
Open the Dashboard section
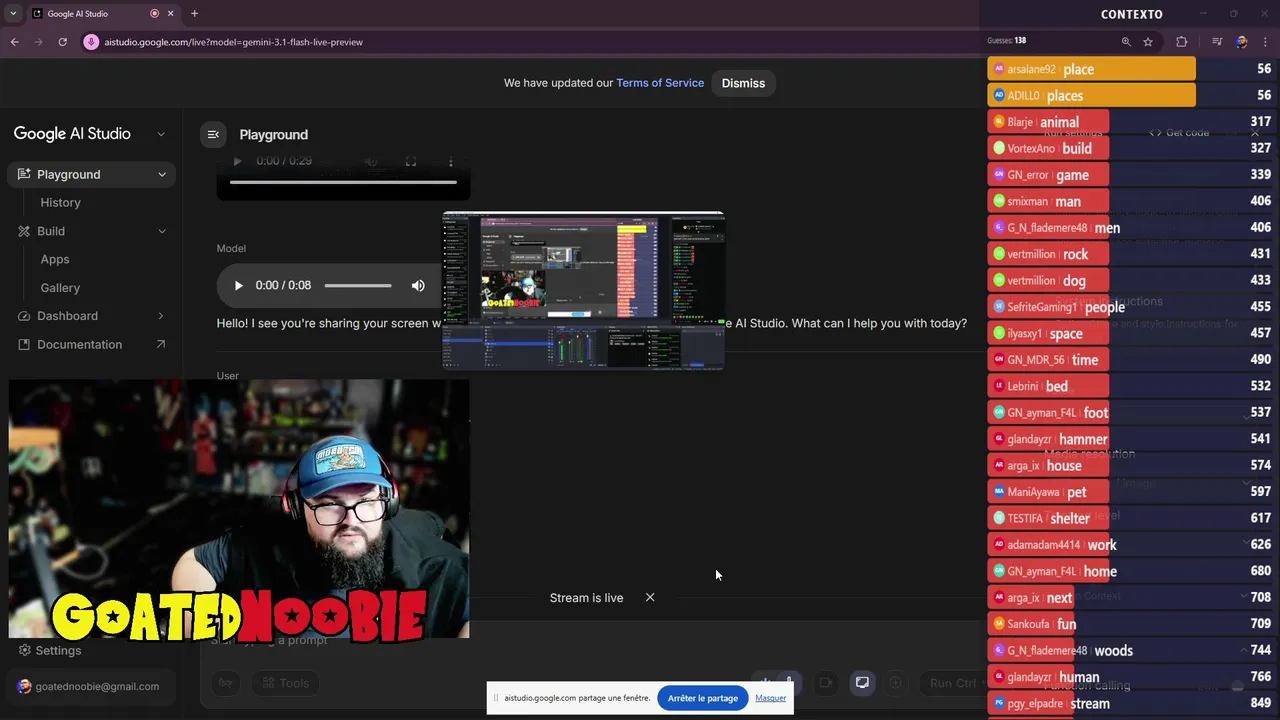pyautogui.click(x=67, y=316)
